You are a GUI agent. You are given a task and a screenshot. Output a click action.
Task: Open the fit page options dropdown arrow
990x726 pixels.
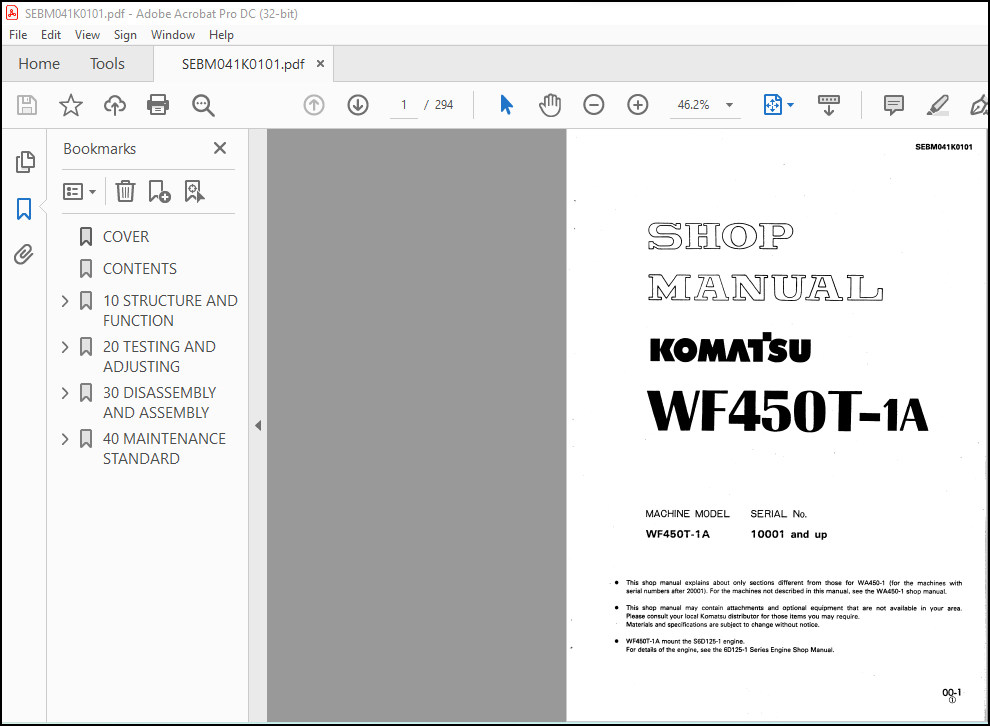point(790,105)
